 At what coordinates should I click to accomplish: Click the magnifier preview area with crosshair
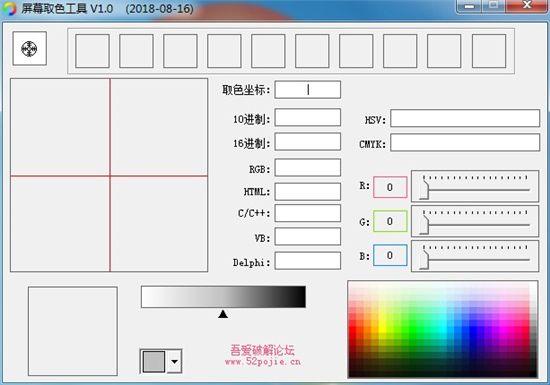109,175
